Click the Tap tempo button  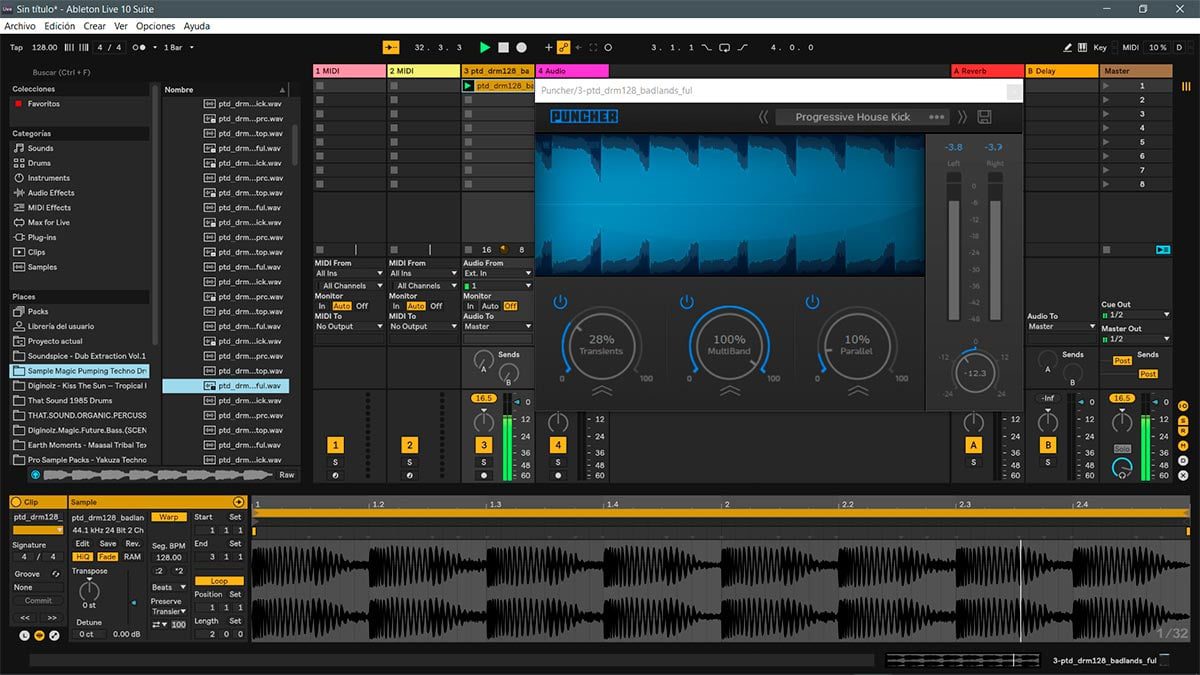point(16,47)
